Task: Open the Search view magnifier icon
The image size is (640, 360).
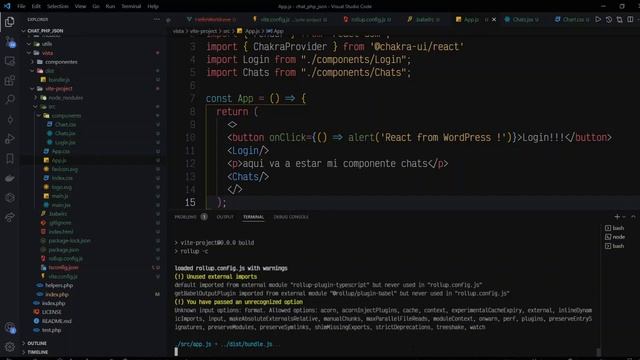Action: [9, 100]
